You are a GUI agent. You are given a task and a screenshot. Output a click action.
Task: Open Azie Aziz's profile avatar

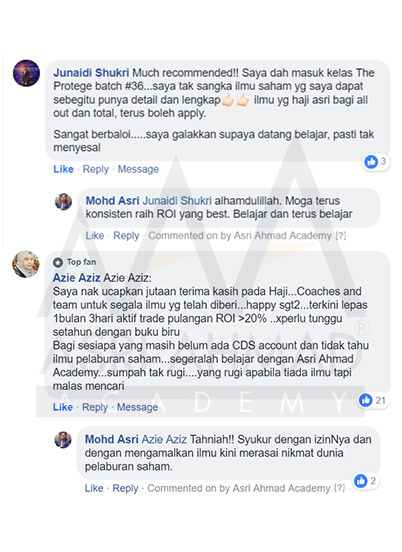(x=26, y=264)
